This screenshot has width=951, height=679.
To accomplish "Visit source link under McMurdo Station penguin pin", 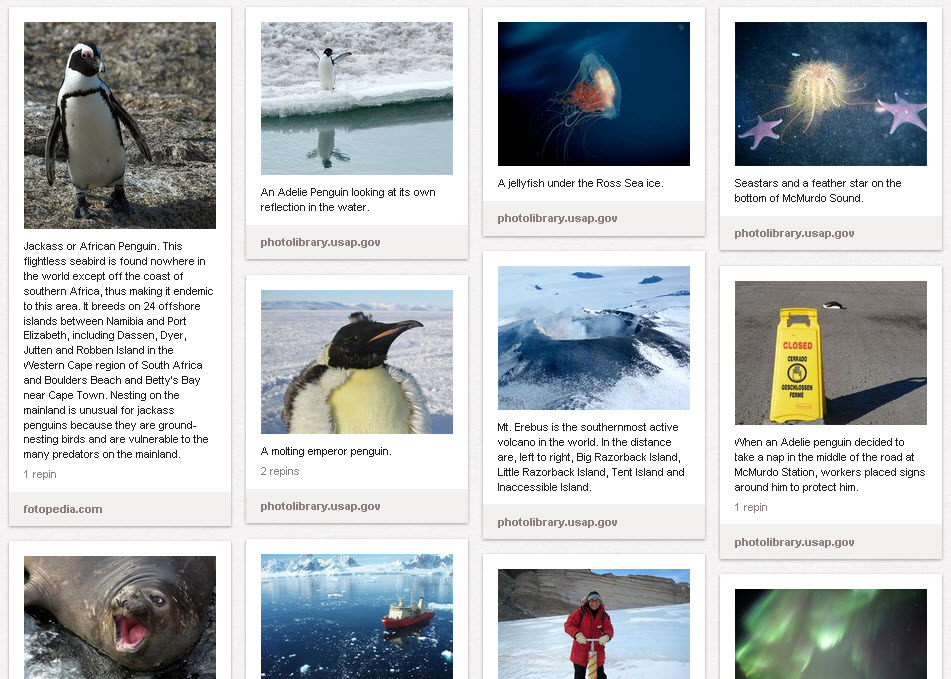I will [x=794, y=543].
